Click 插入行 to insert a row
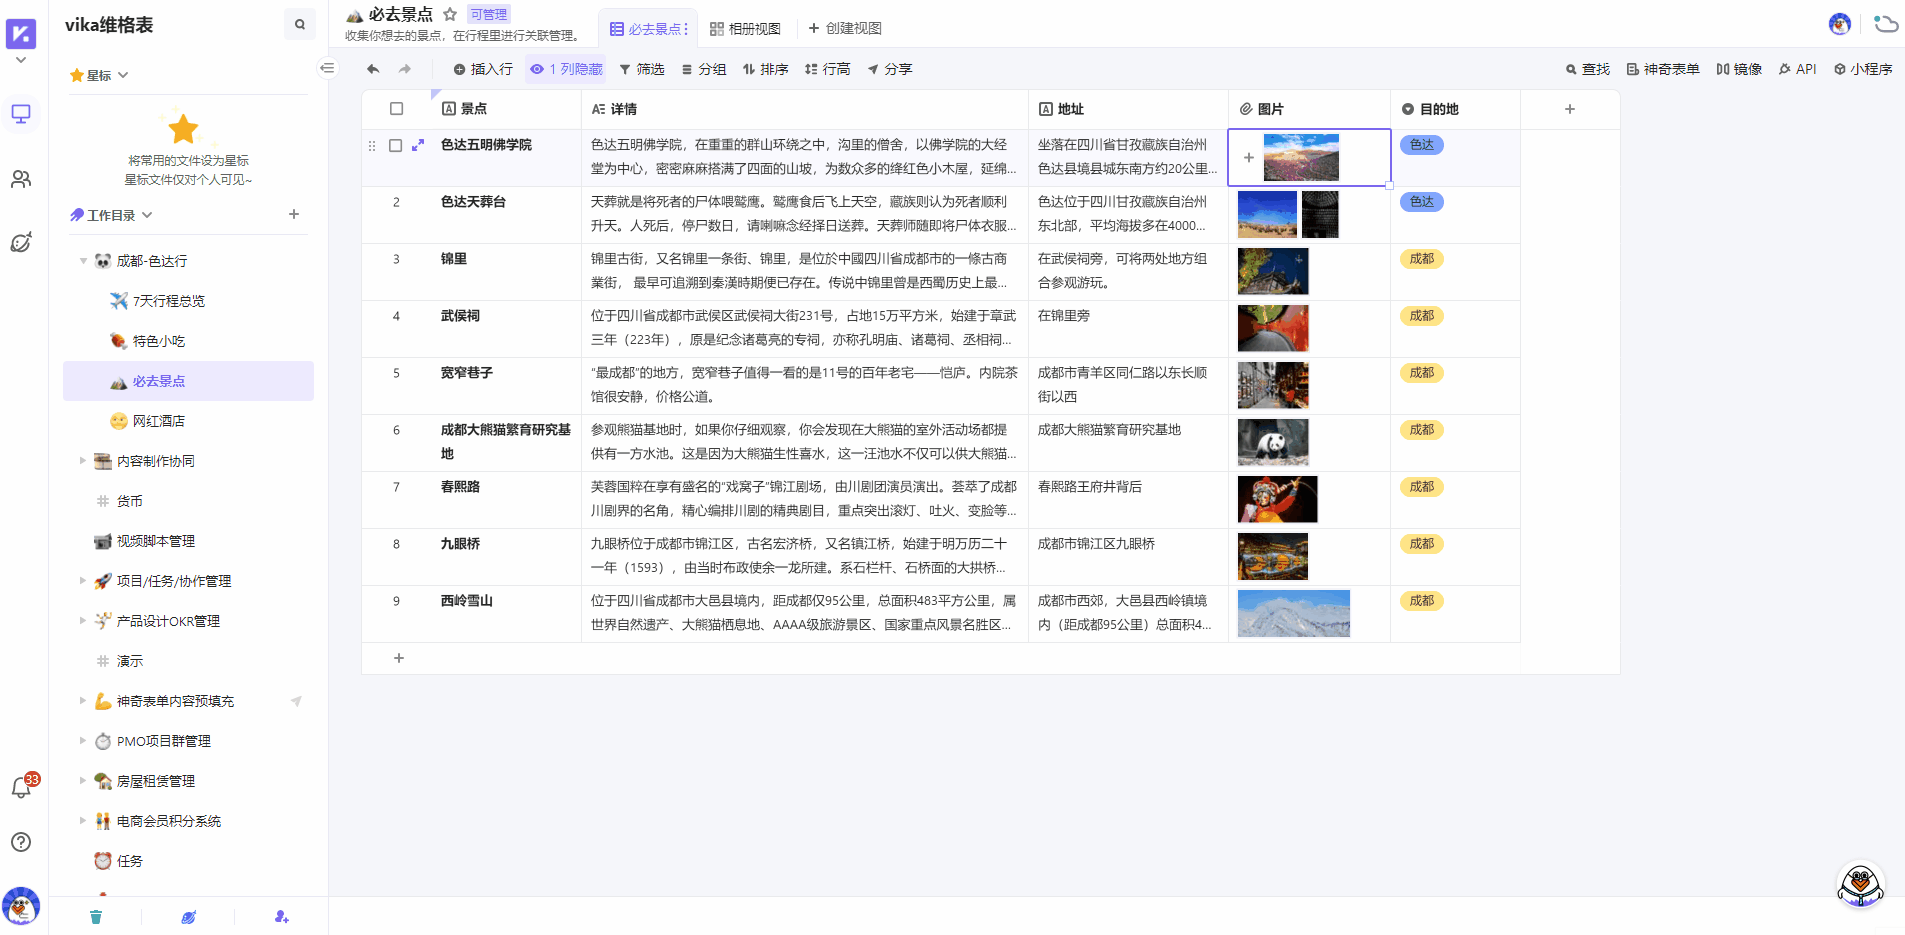 [483, 69]
